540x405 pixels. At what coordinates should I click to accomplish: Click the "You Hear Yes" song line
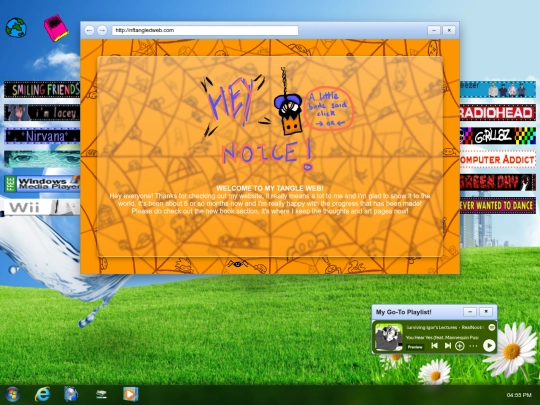coord(442,338)
